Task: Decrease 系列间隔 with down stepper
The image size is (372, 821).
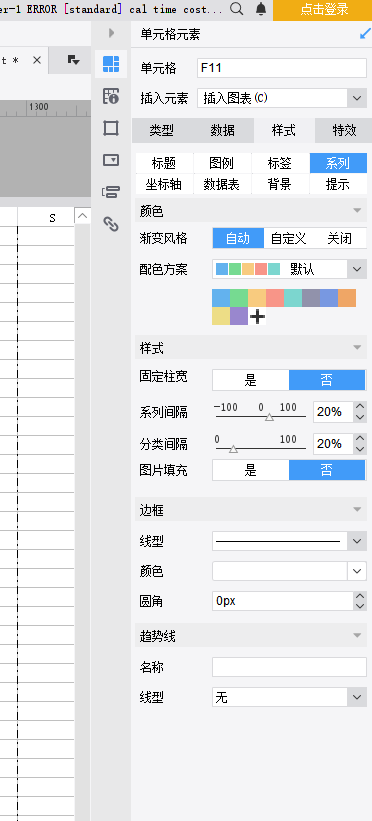Action: (360, 417)
